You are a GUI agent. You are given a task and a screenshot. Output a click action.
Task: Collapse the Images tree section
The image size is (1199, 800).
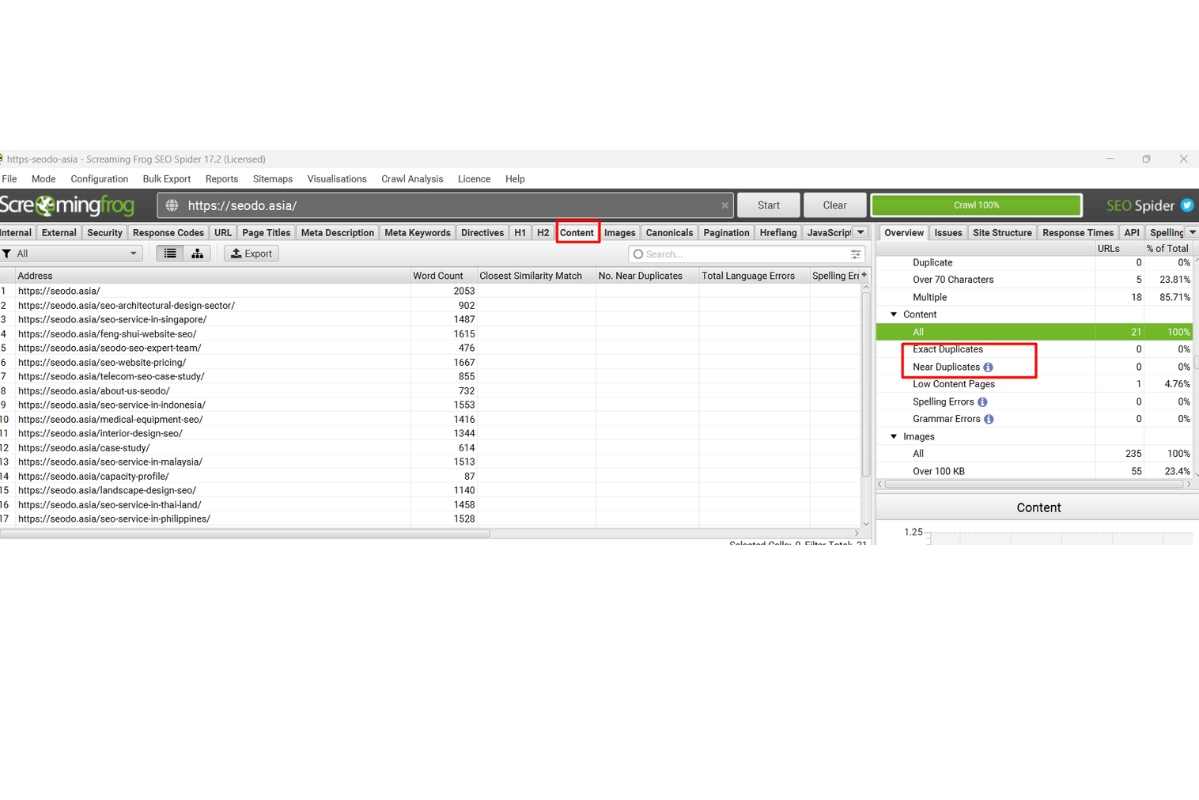(893, 437)
